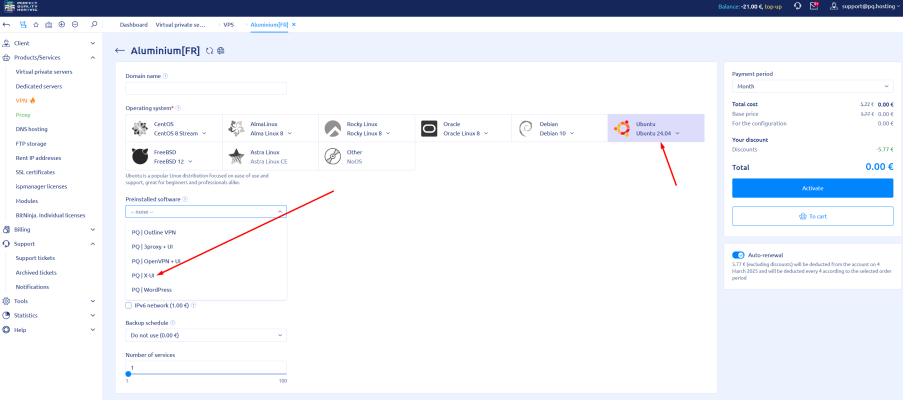Select the FreeBSD operating system logo

(140, 156)
